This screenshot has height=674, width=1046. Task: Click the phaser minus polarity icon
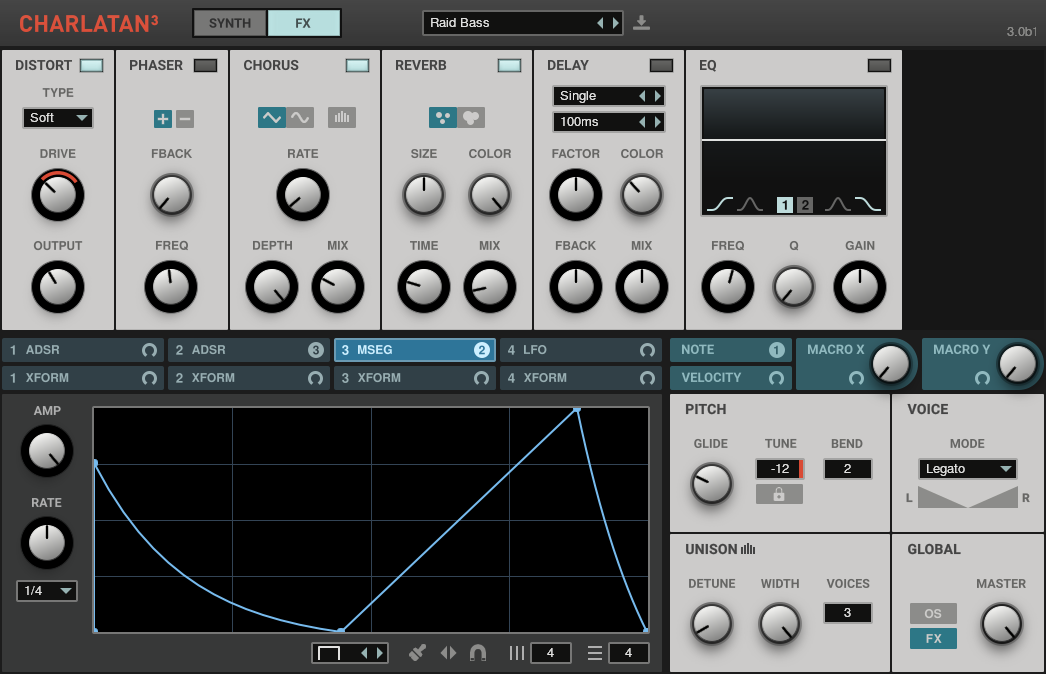tap(185, 119)
